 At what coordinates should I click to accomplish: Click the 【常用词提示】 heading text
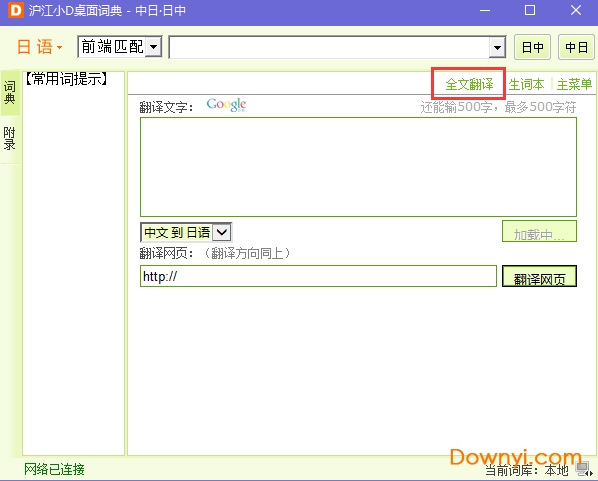point(66,79)
